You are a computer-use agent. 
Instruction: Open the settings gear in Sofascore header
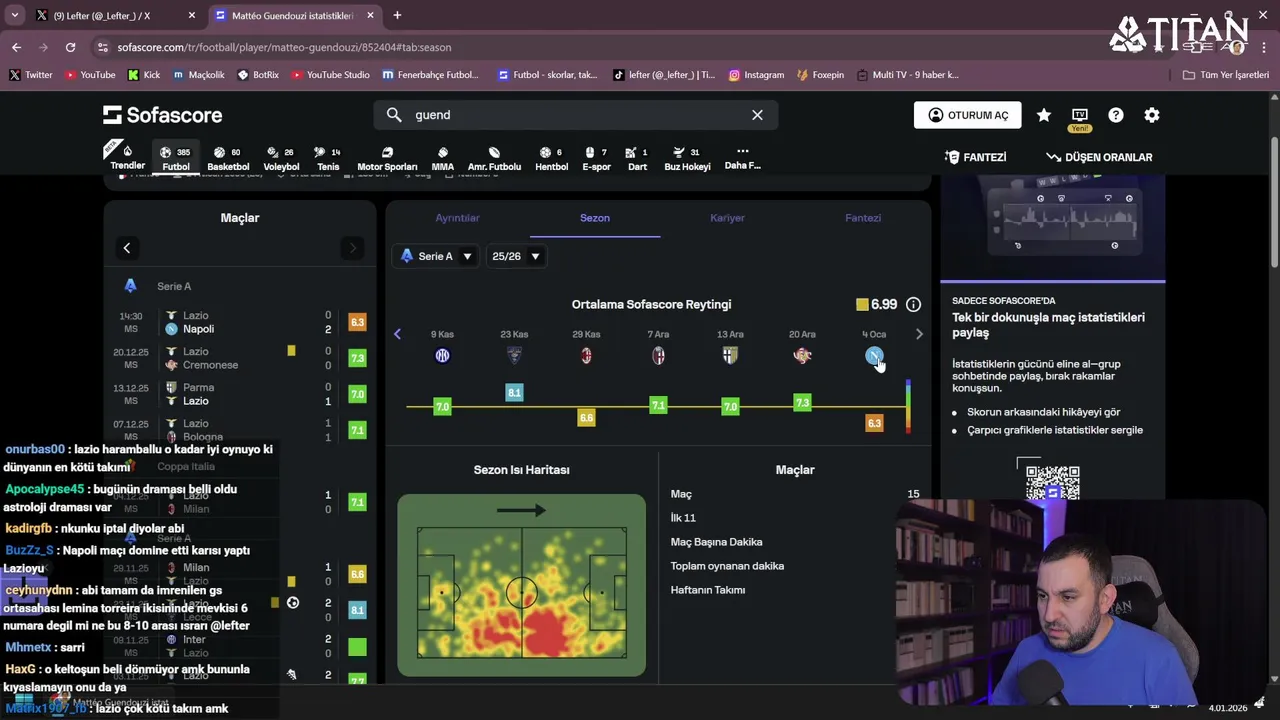[1152, 115]
